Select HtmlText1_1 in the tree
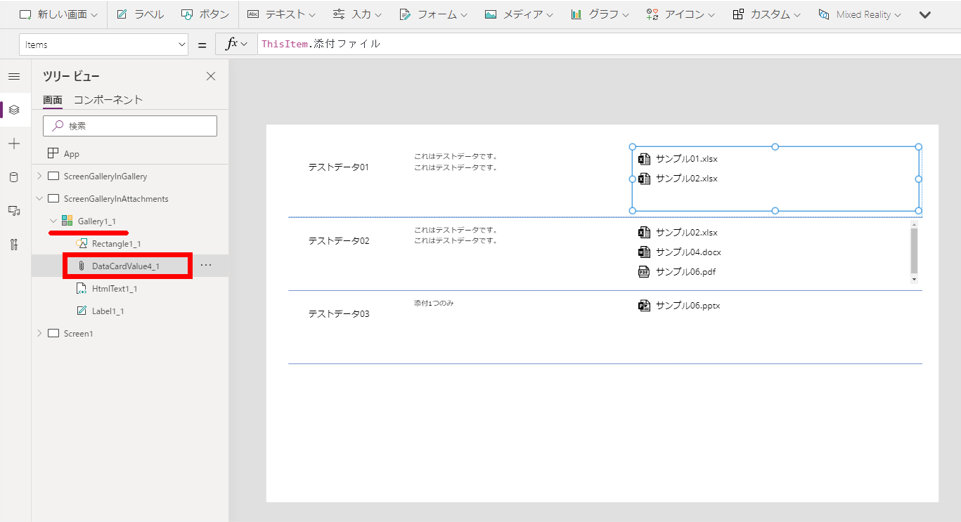Viewport: 961px width, 522px height. tap(115, 289)
